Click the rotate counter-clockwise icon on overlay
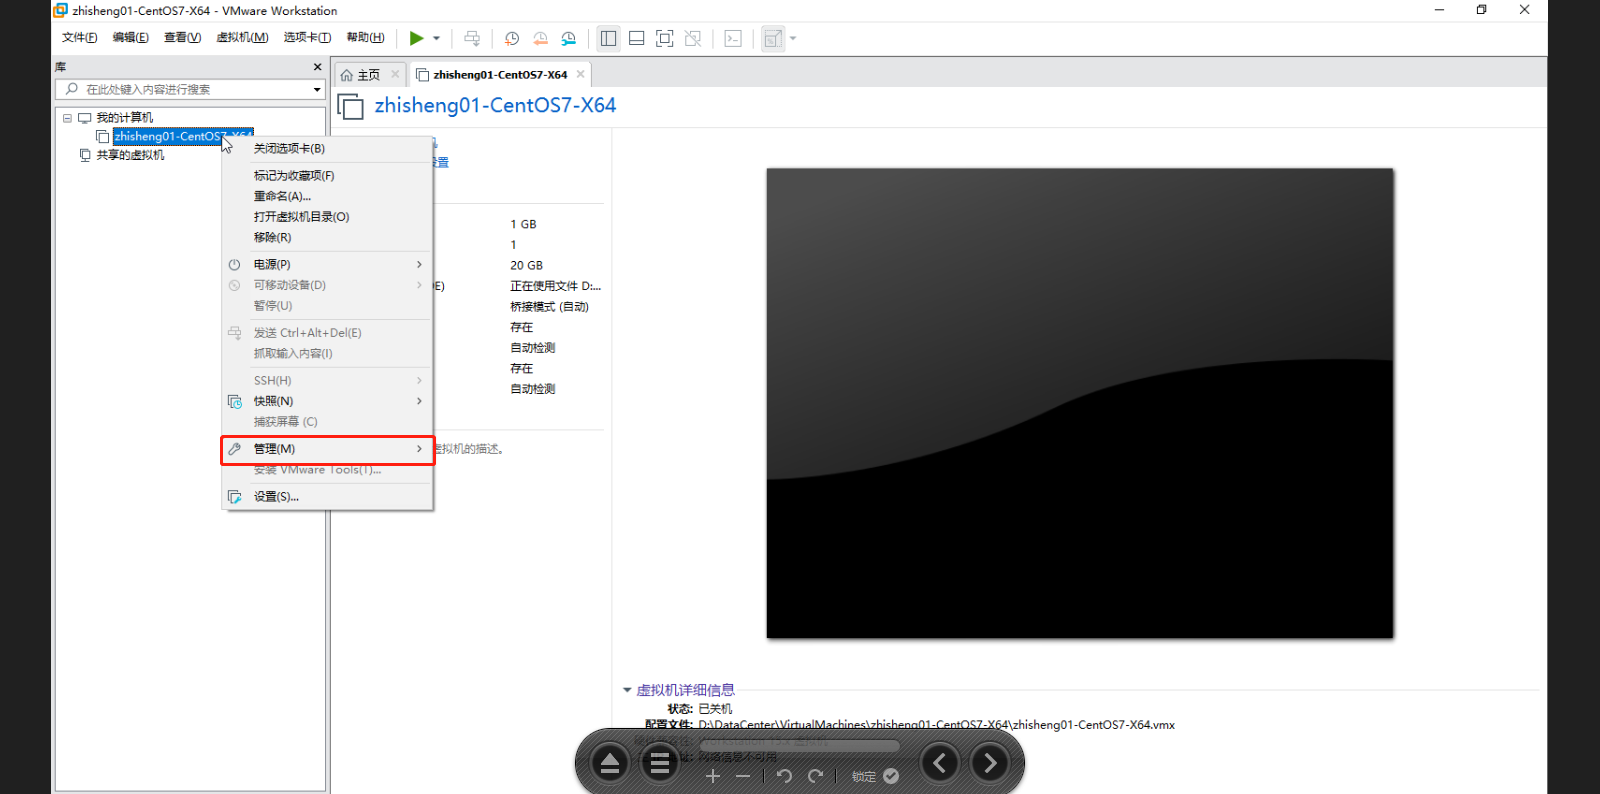The height and width of the screenshot is (794, 1600). (x=784, y=776)
